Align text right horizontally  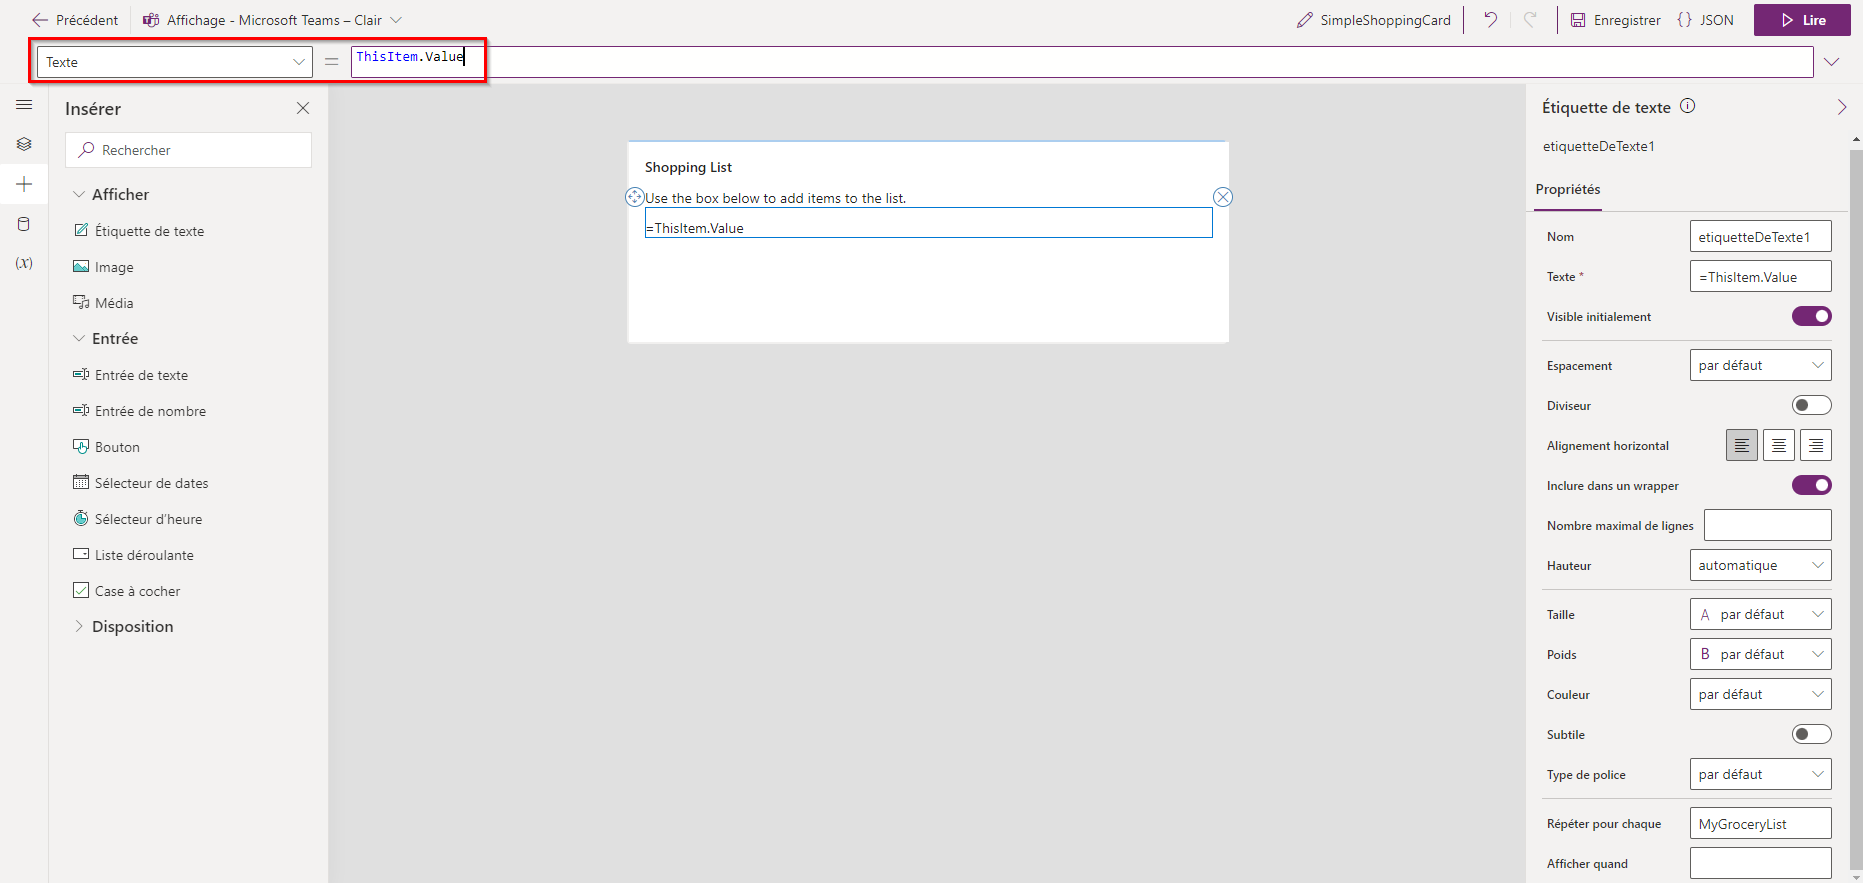(x=1816, y=445)
